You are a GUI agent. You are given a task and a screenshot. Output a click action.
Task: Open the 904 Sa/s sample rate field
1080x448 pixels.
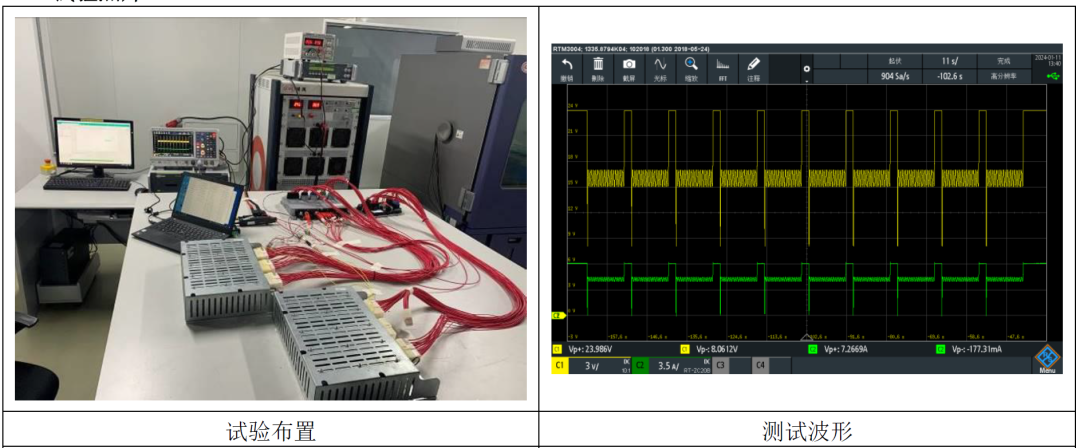tap(894, 75)
